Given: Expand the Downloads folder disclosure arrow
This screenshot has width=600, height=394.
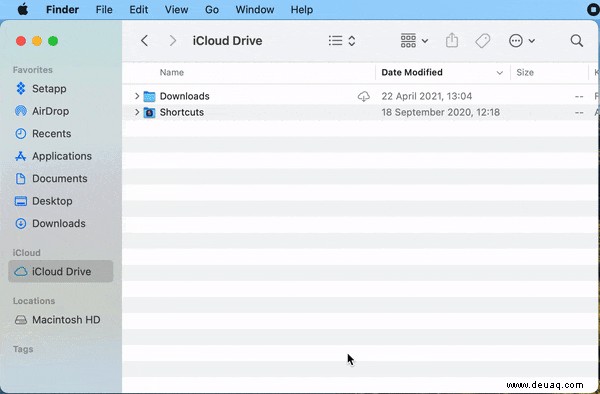Looking at the screenshot, I should coord(137,96).
